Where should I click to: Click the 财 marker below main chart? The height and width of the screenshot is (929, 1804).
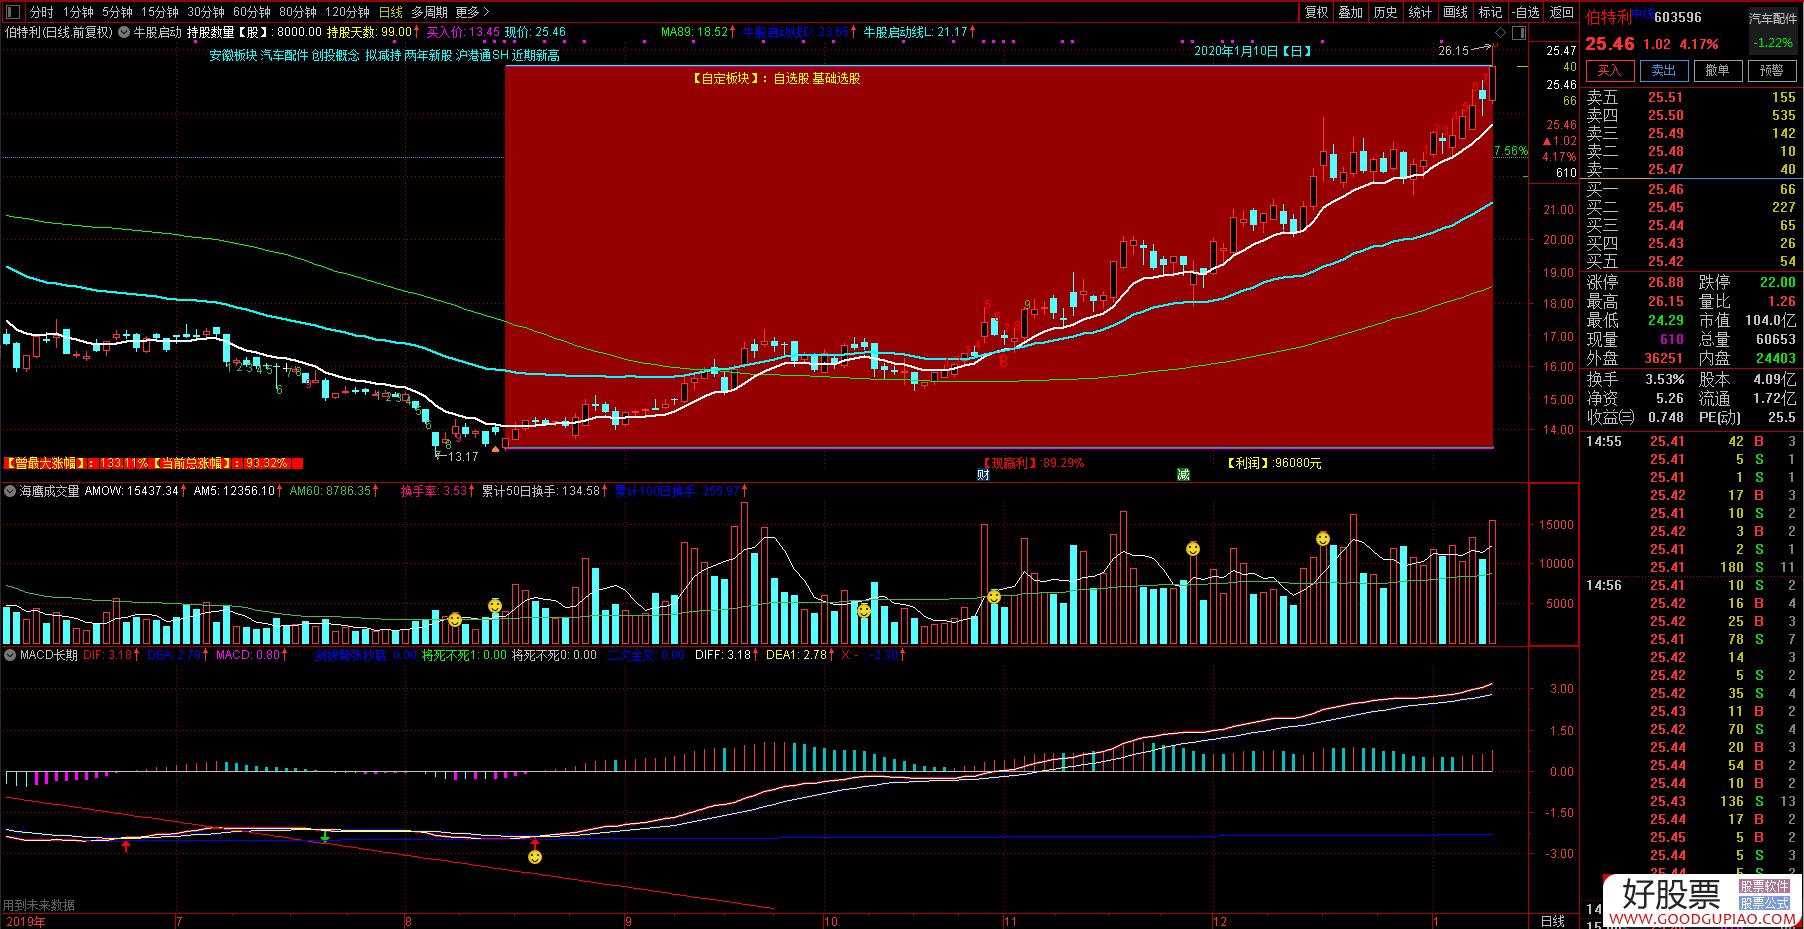pyautogui.click(x=983, y=475)
